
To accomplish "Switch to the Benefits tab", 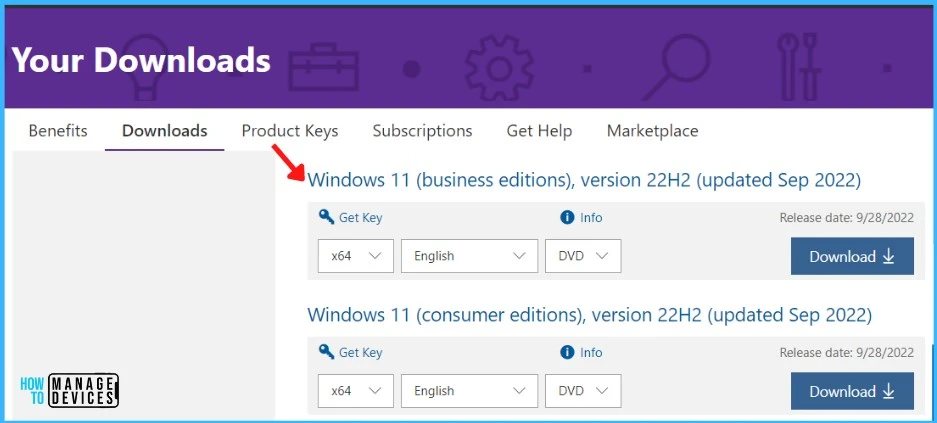I will [x=58, y=131].
